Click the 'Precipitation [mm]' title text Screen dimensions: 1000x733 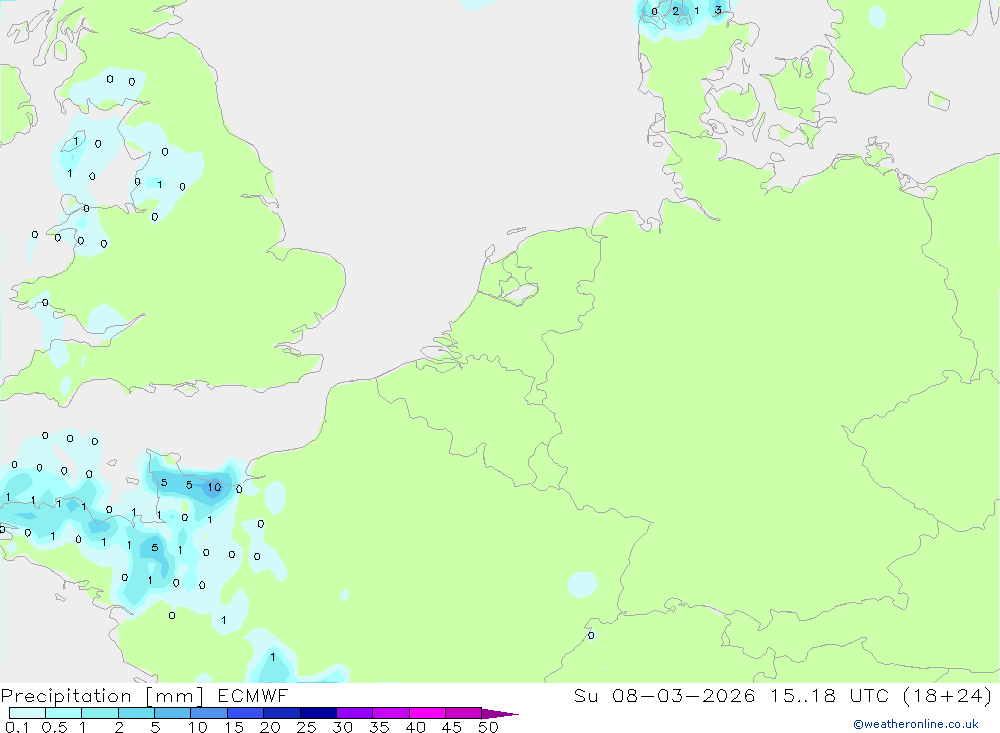(x=102, y=696)
